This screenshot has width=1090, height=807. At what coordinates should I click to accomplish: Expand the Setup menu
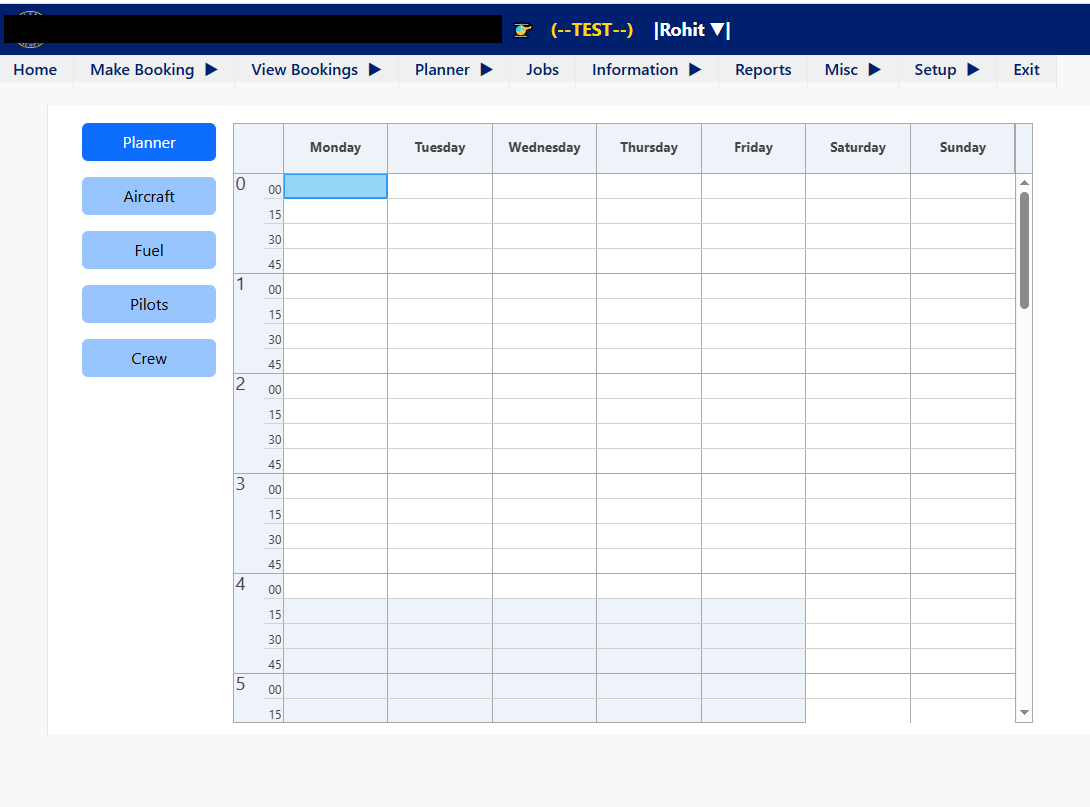(x=946, y=70)
